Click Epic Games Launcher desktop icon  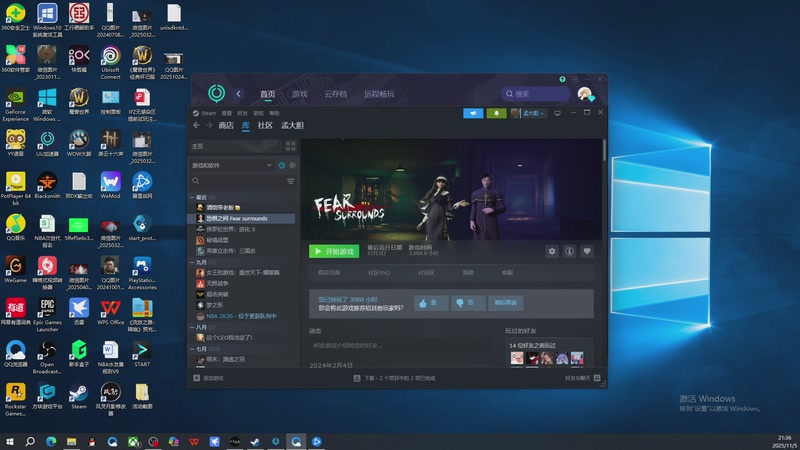(x=47, y=315)
